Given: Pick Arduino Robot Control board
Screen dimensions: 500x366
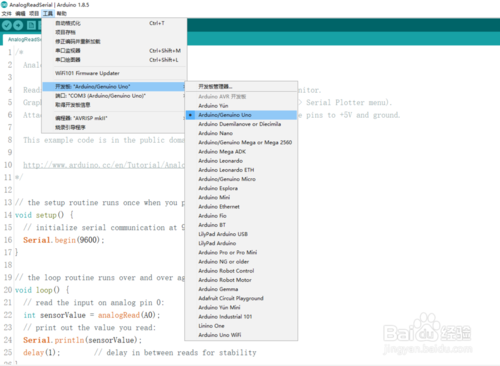Looking at the screenshot, I should (241, 271).
